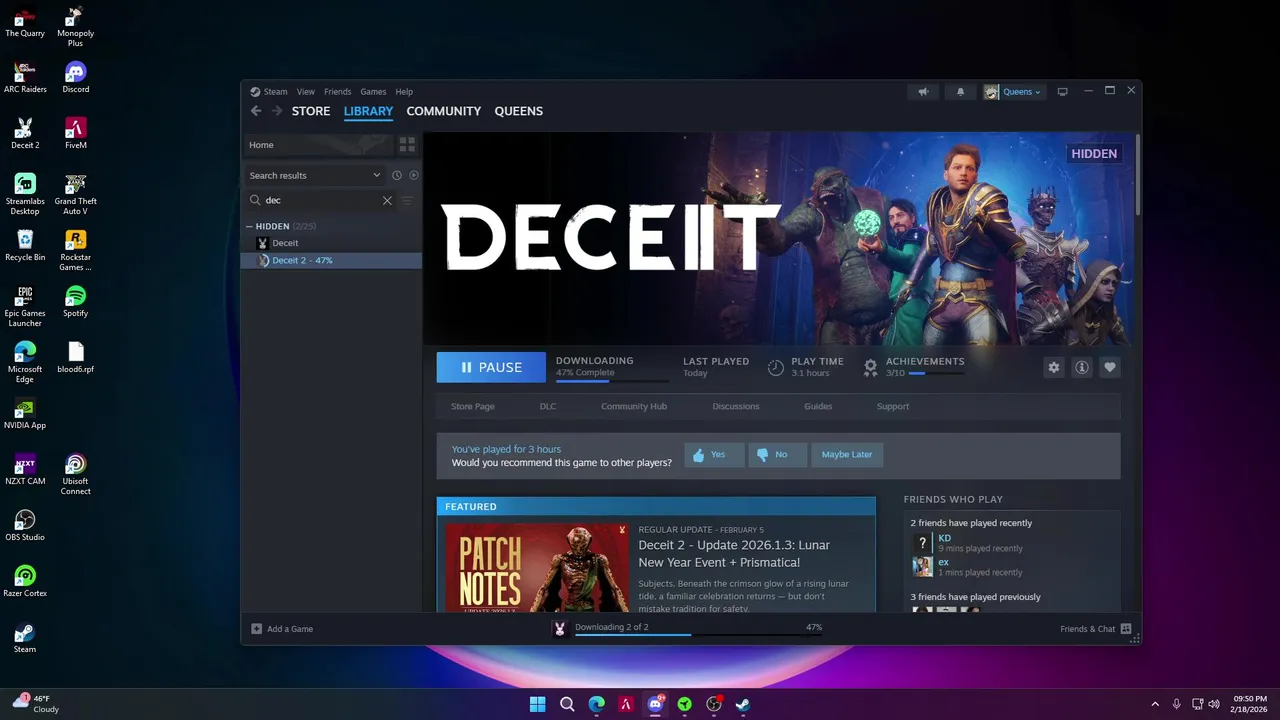Click the bottom download progress bar
Screen dimensions: 1280x720
click(698, 634)
